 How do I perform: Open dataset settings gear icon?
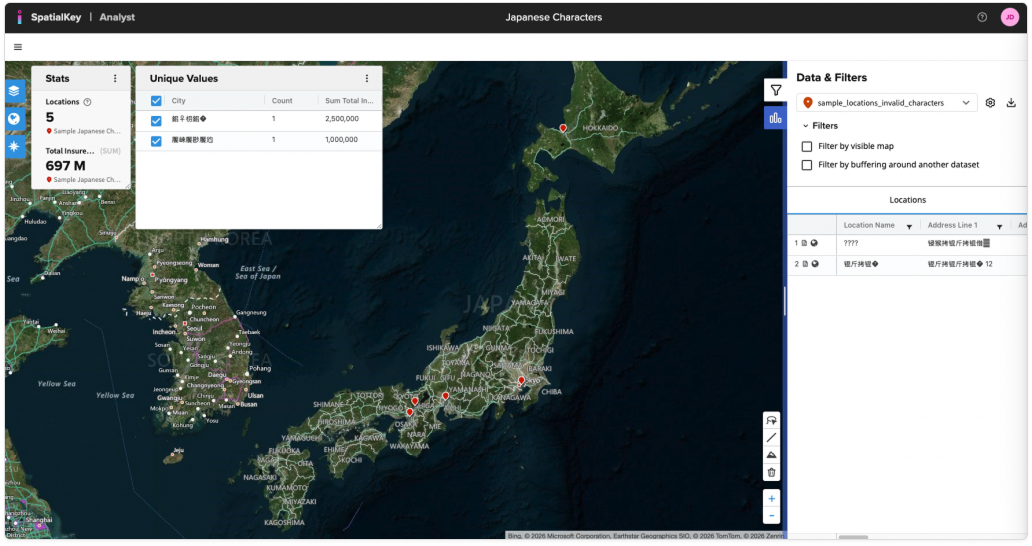pos(990,103)
